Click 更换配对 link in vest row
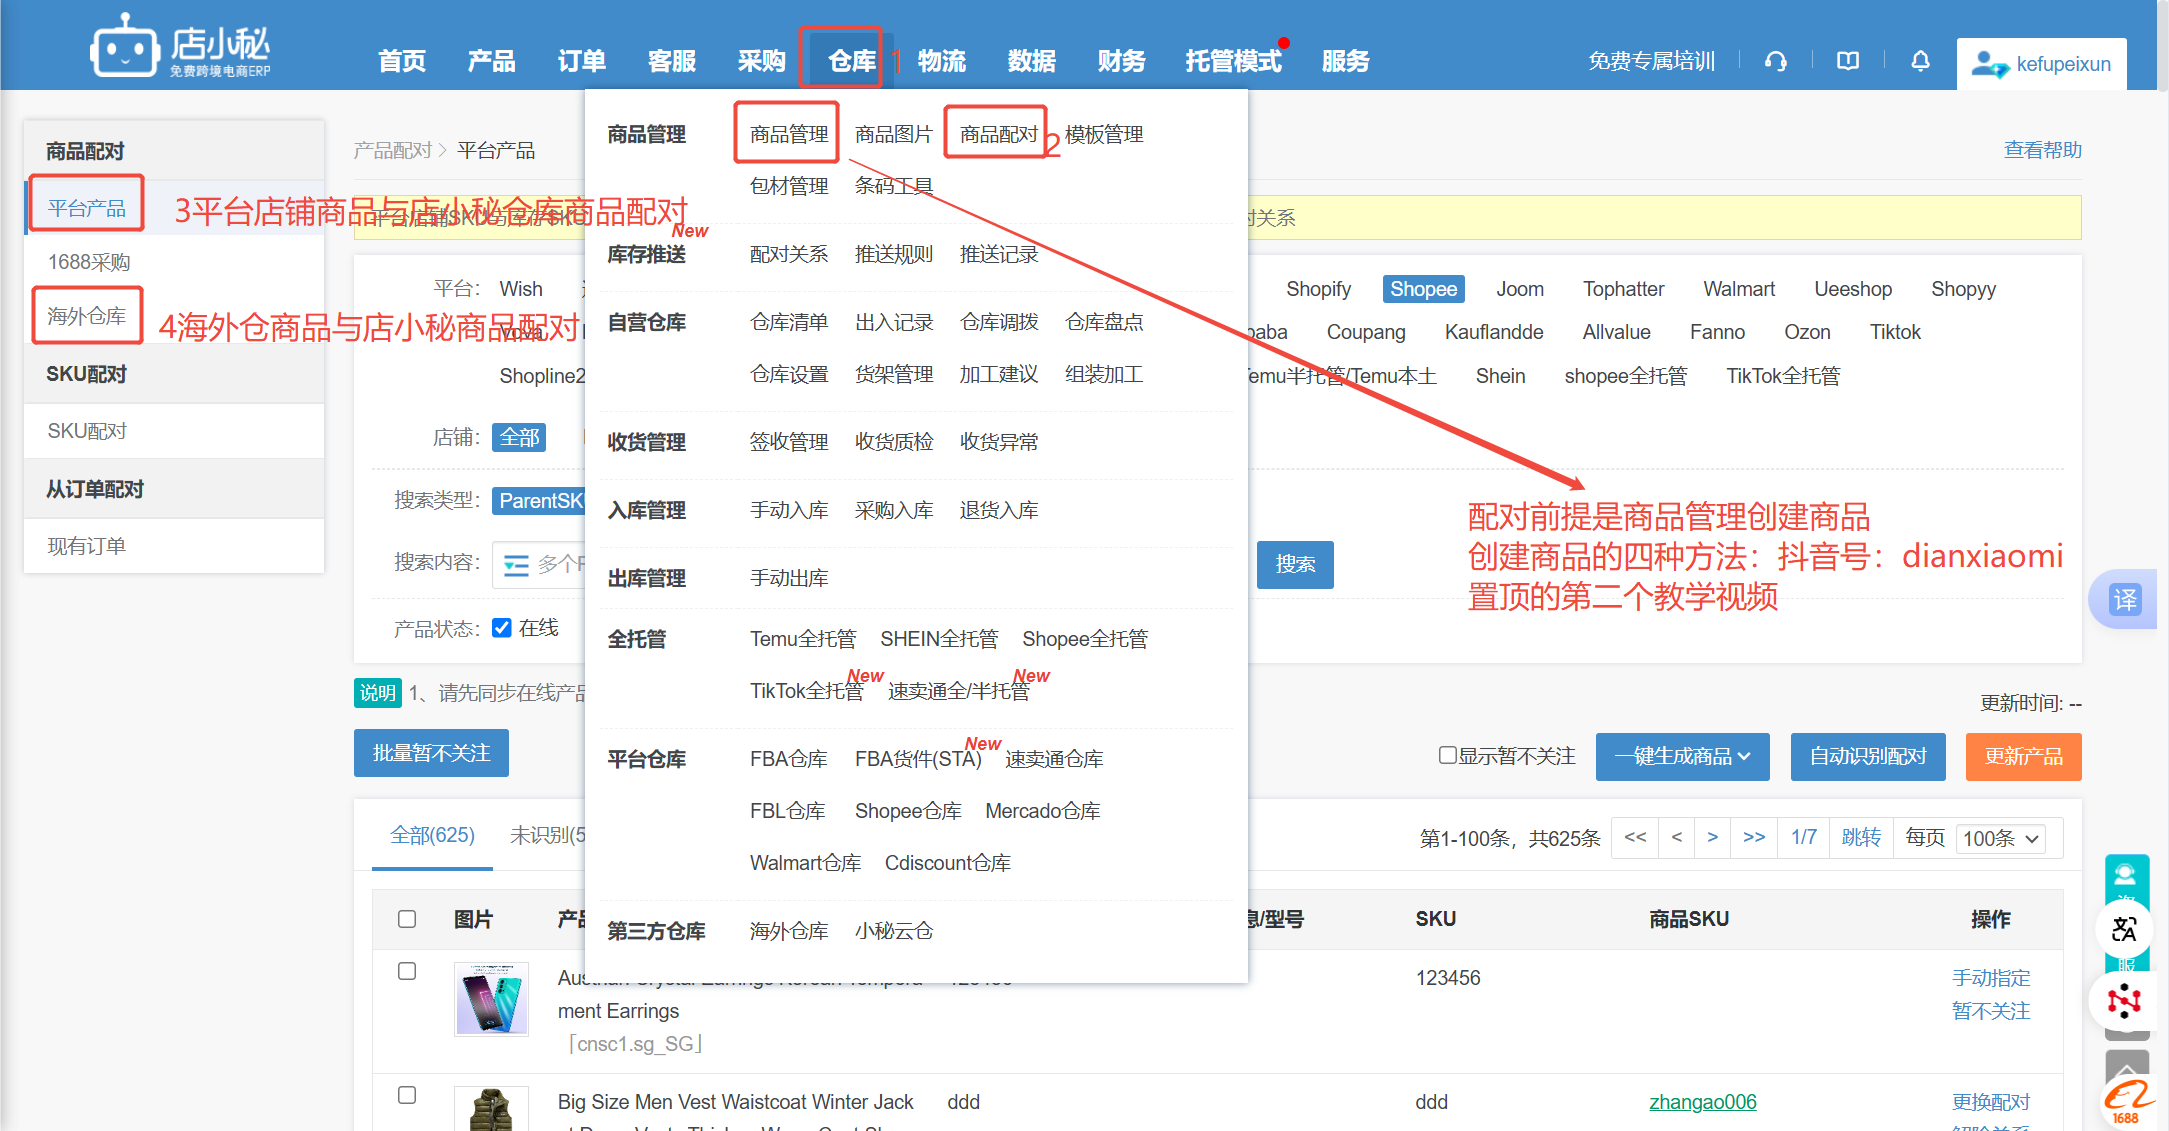This screenshot has width=2169, height=1131. [x=1991, y=1102]
